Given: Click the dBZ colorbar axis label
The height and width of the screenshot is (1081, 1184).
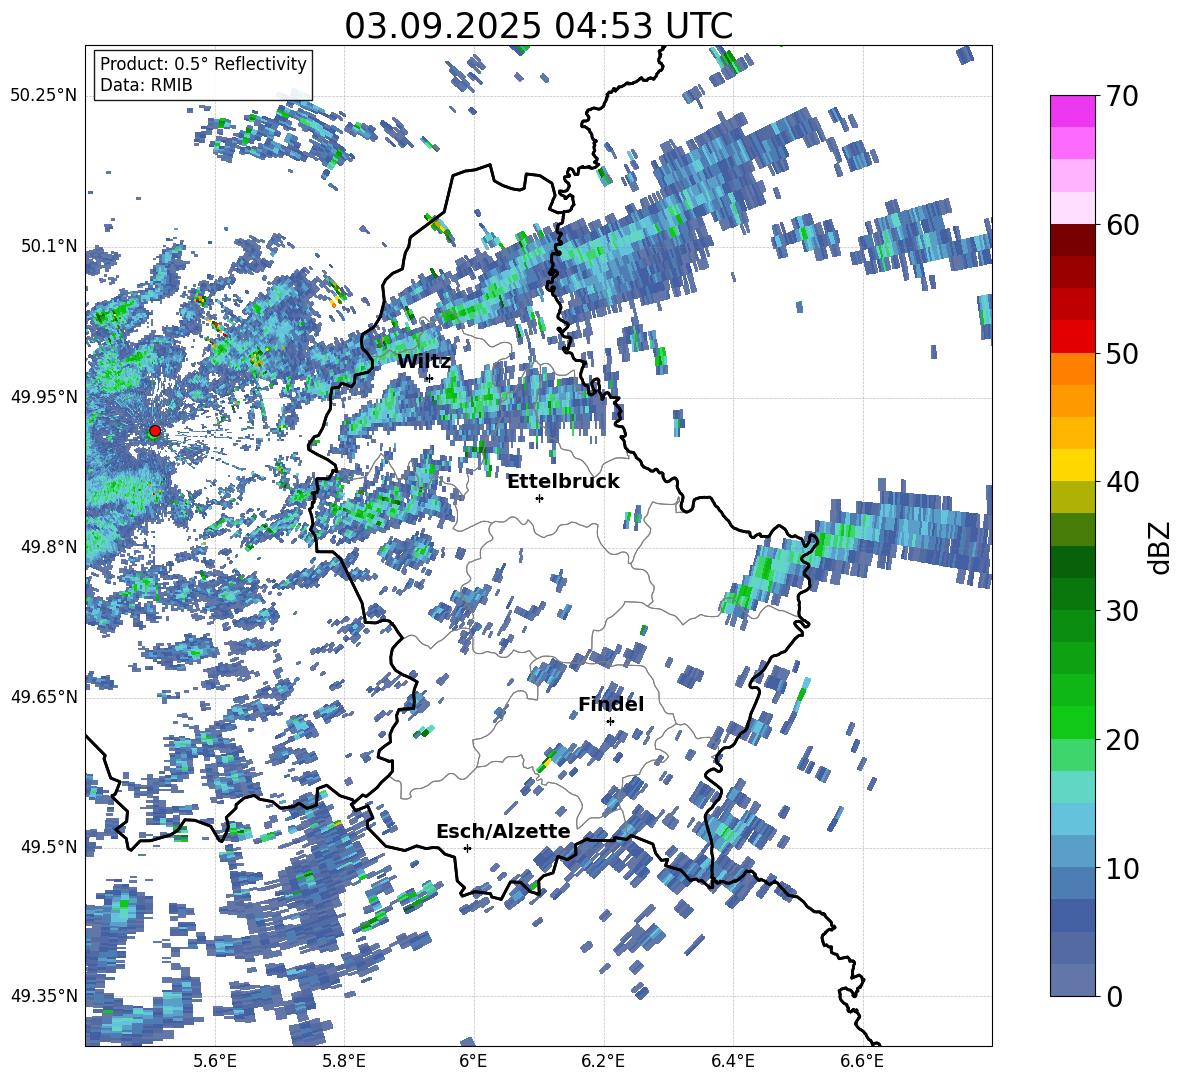Looking at the screenshot, I should click(1161, 548).
